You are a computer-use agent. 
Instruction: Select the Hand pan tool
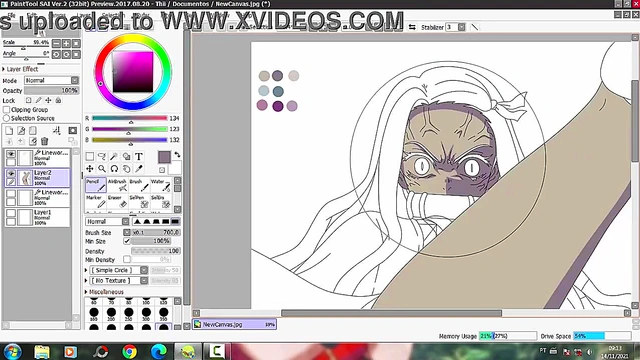pos(127,169)
